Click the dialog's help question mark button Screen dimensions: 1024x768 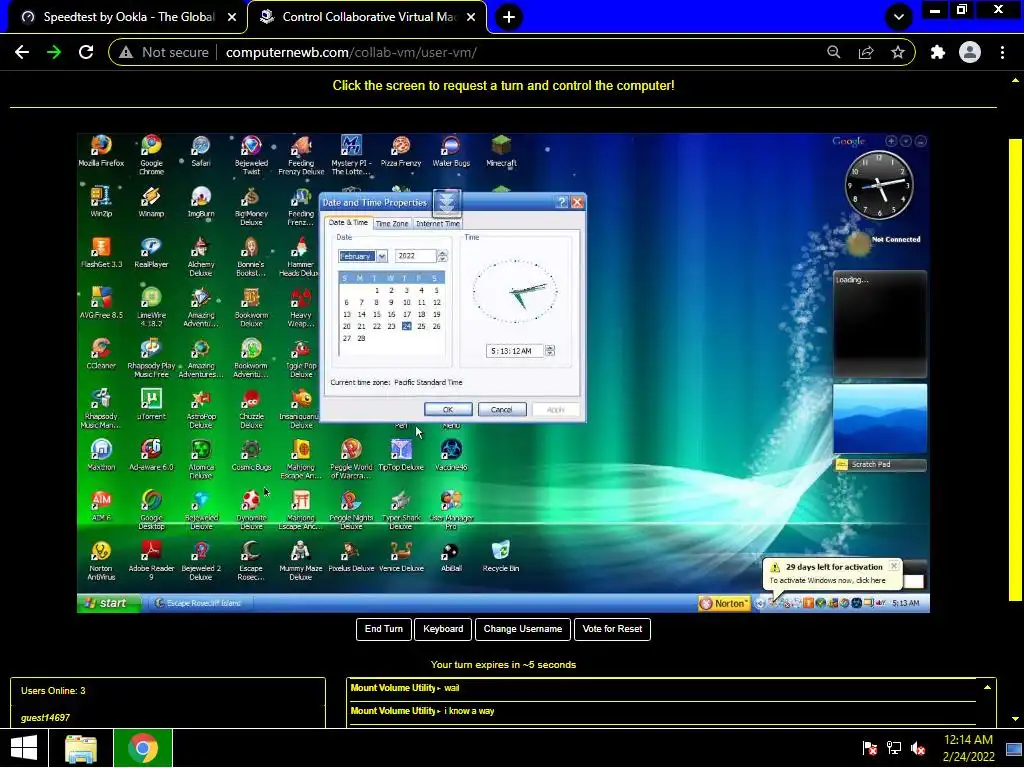[x=562, y=202]
